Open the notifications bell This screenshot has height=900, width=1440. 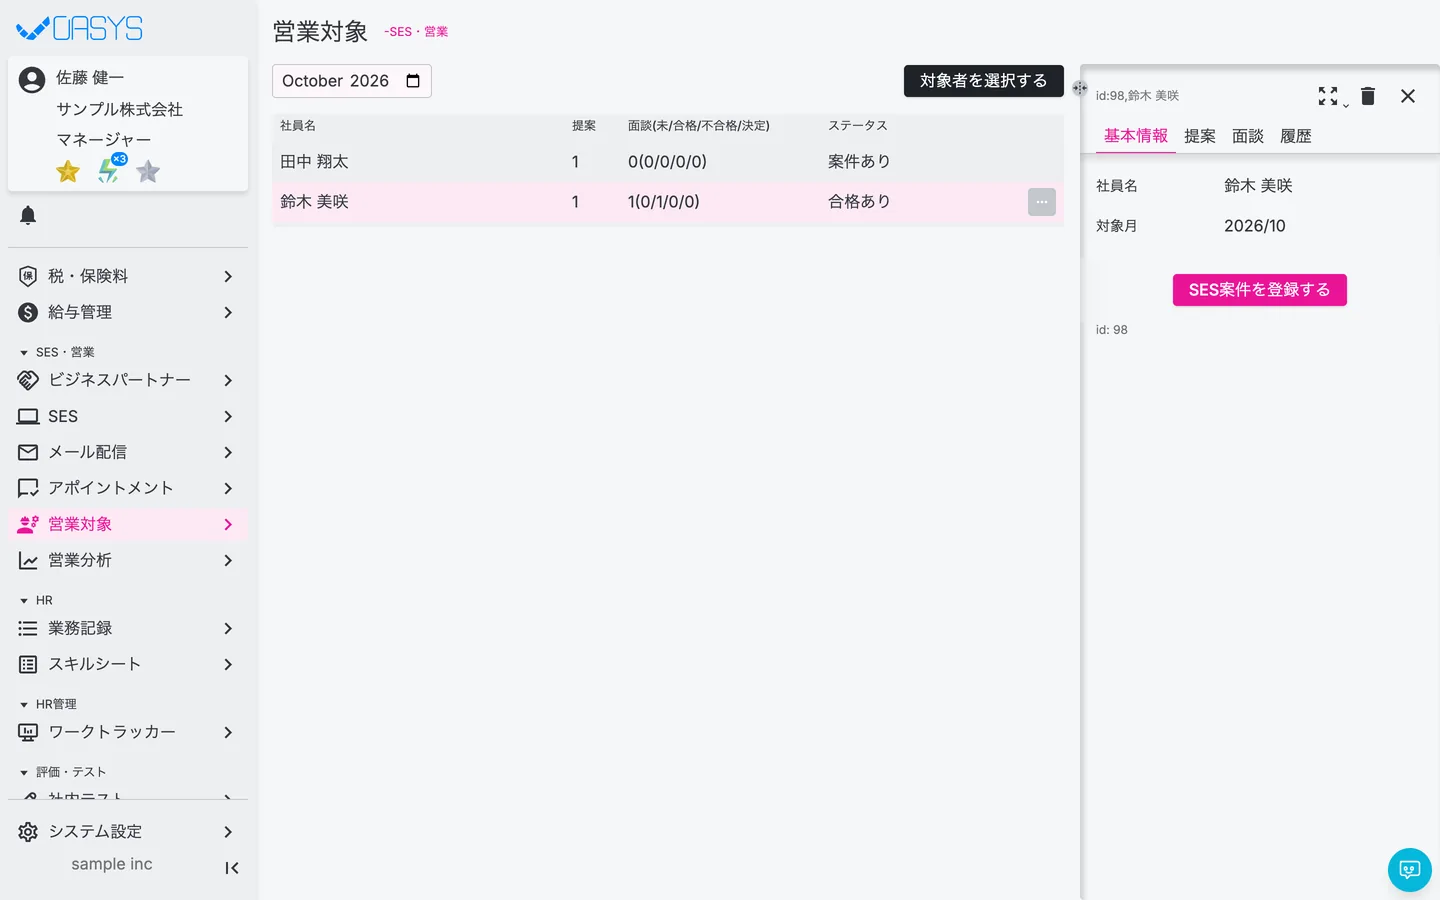28,215
